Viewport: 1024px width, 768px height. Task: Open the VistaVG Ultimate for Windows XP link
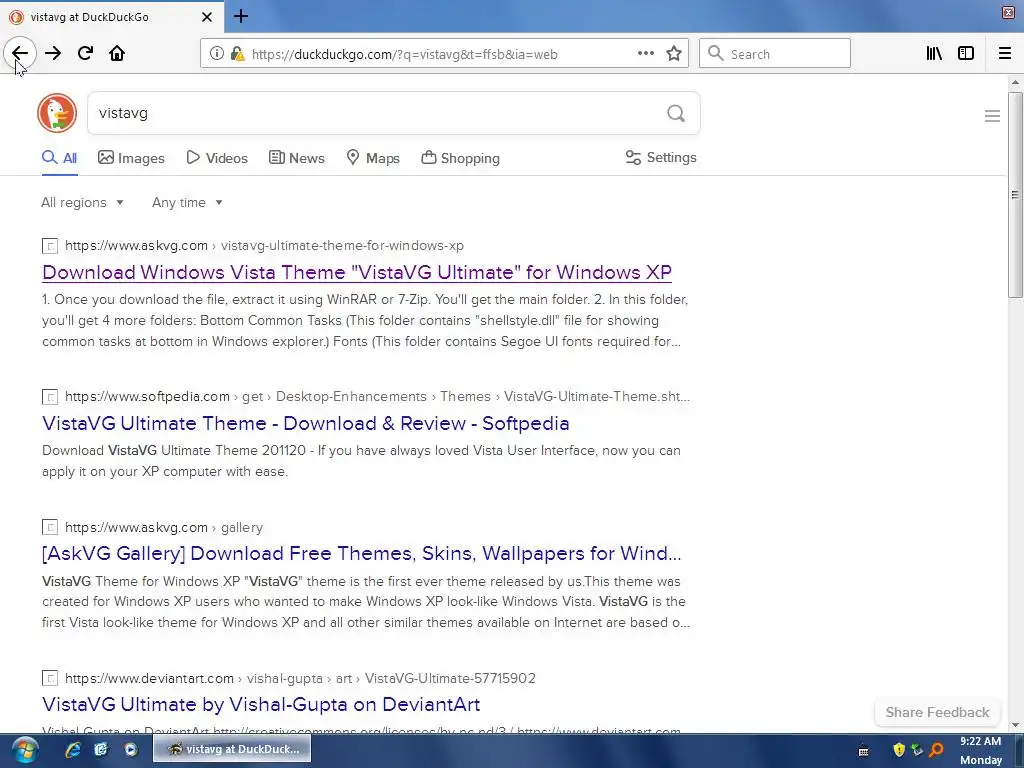(x=357, y=272)
